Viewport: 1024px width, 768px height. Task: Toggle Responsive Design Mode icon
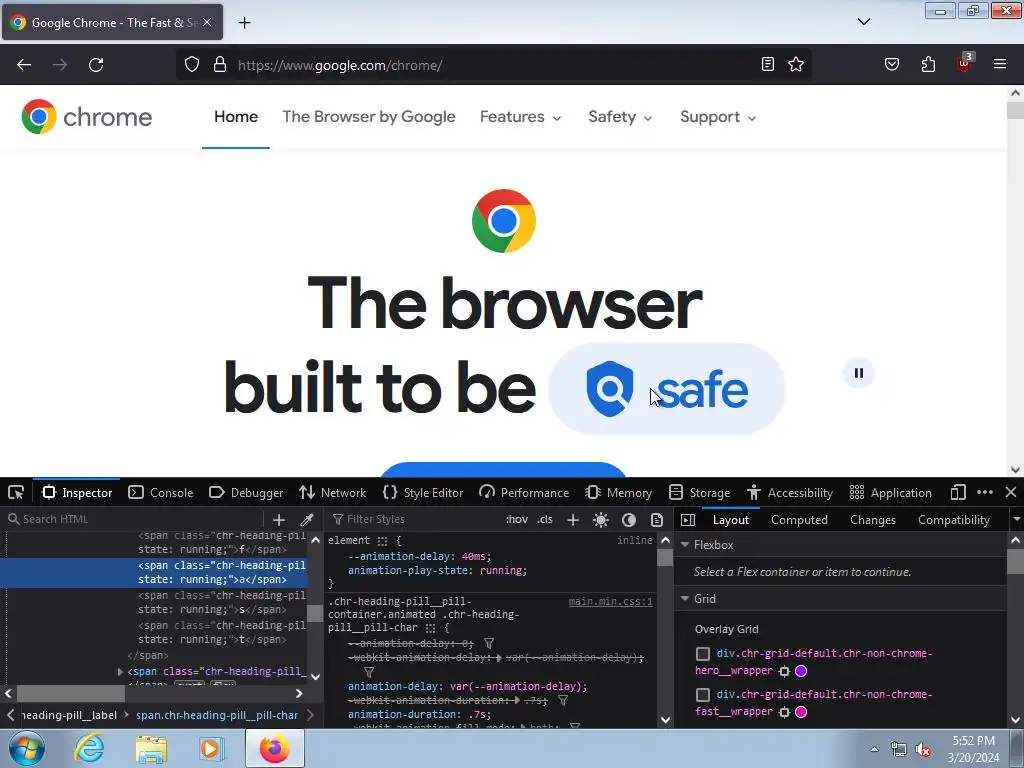point(958,492)
